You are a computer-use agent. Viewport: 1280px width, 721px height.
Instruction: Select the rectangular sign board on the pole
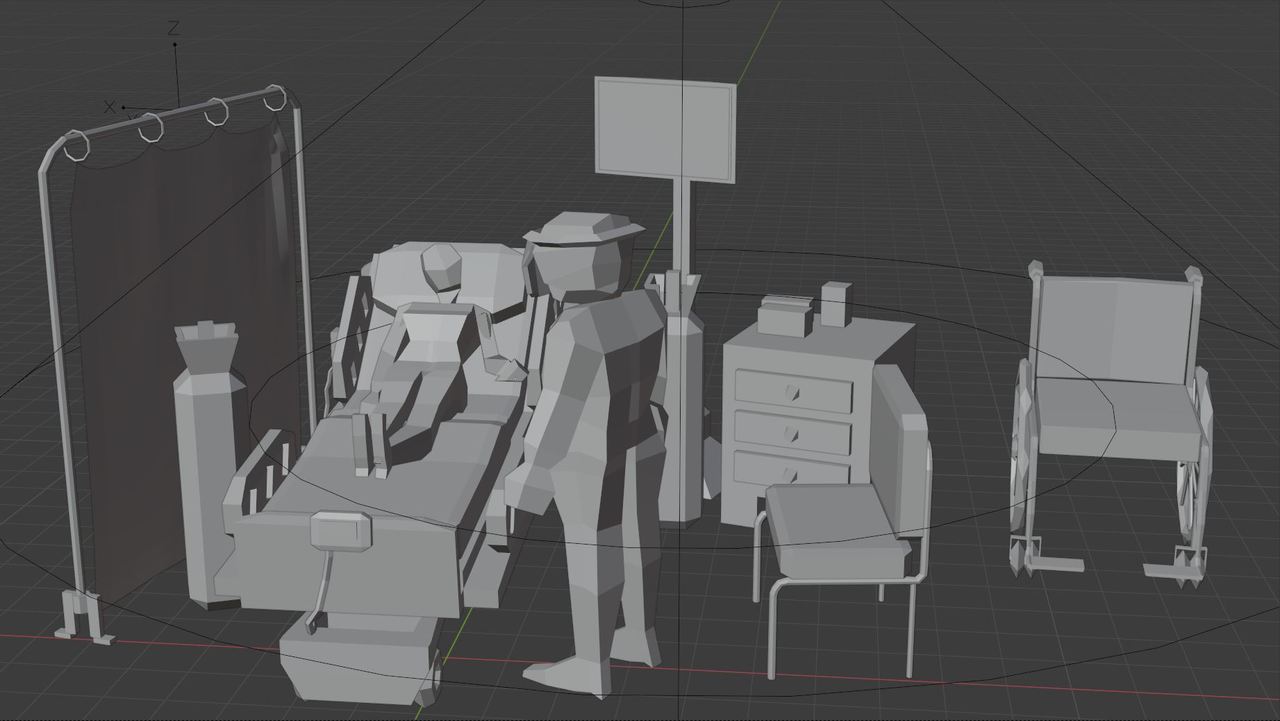click(665, 130)
